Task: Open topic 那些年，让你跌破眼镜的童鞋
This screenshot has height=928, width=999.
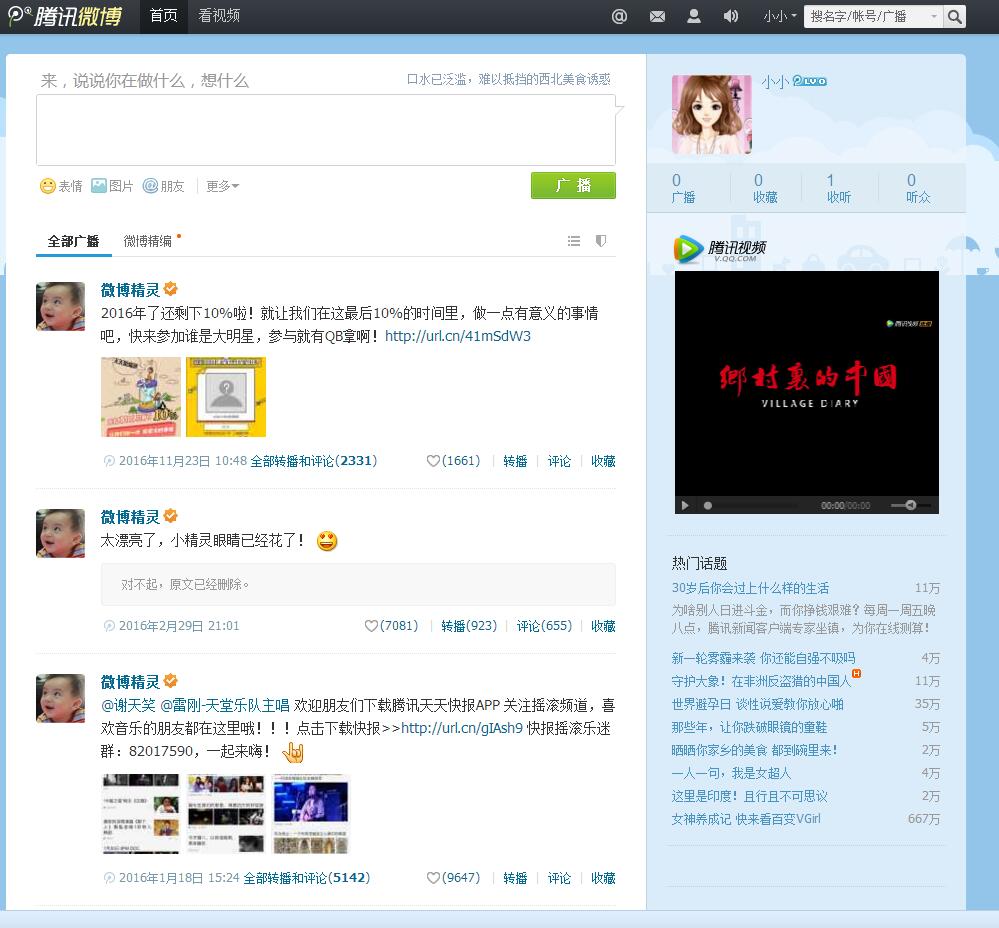Action: tap(749, 727)
